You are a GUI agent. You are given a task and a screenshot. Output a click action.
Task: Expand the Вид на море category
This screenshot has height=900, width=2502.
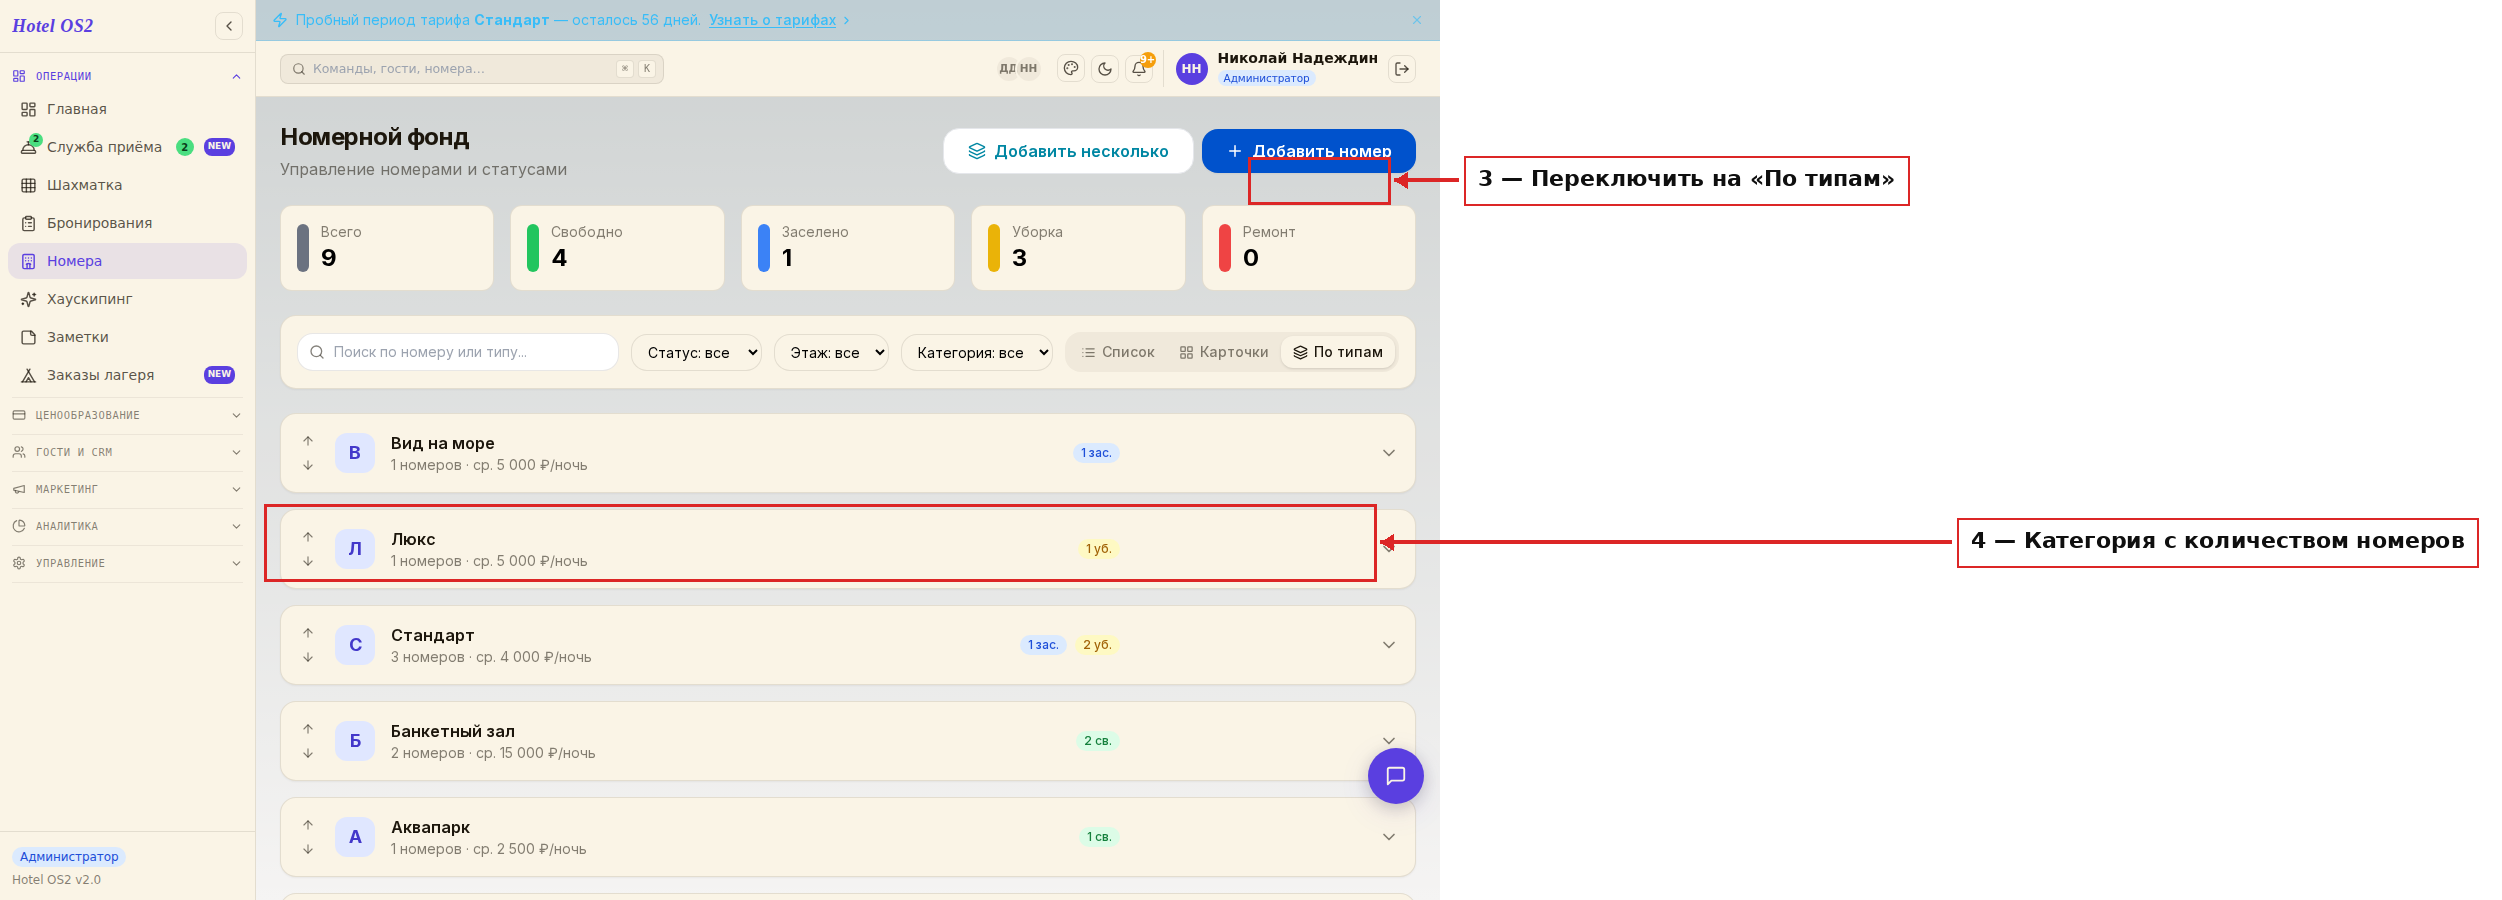click(1389, 453)
